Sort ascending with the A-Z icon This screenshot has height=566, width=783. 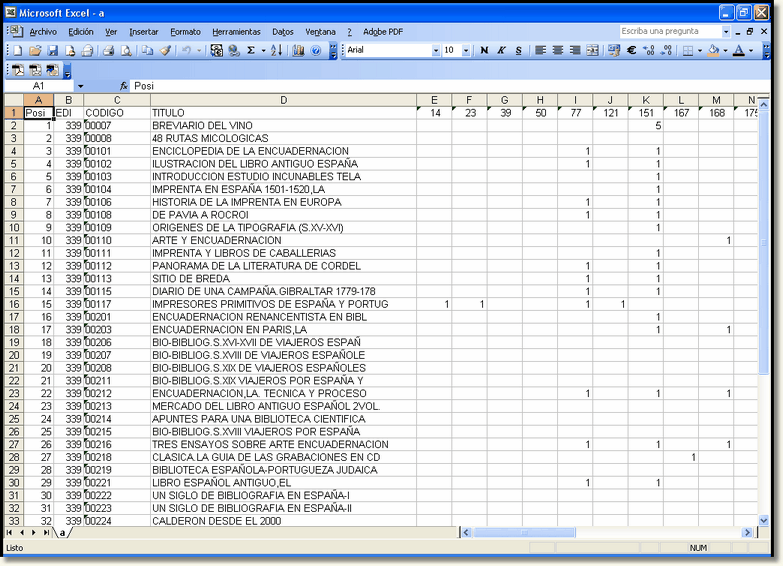point(276,50)
